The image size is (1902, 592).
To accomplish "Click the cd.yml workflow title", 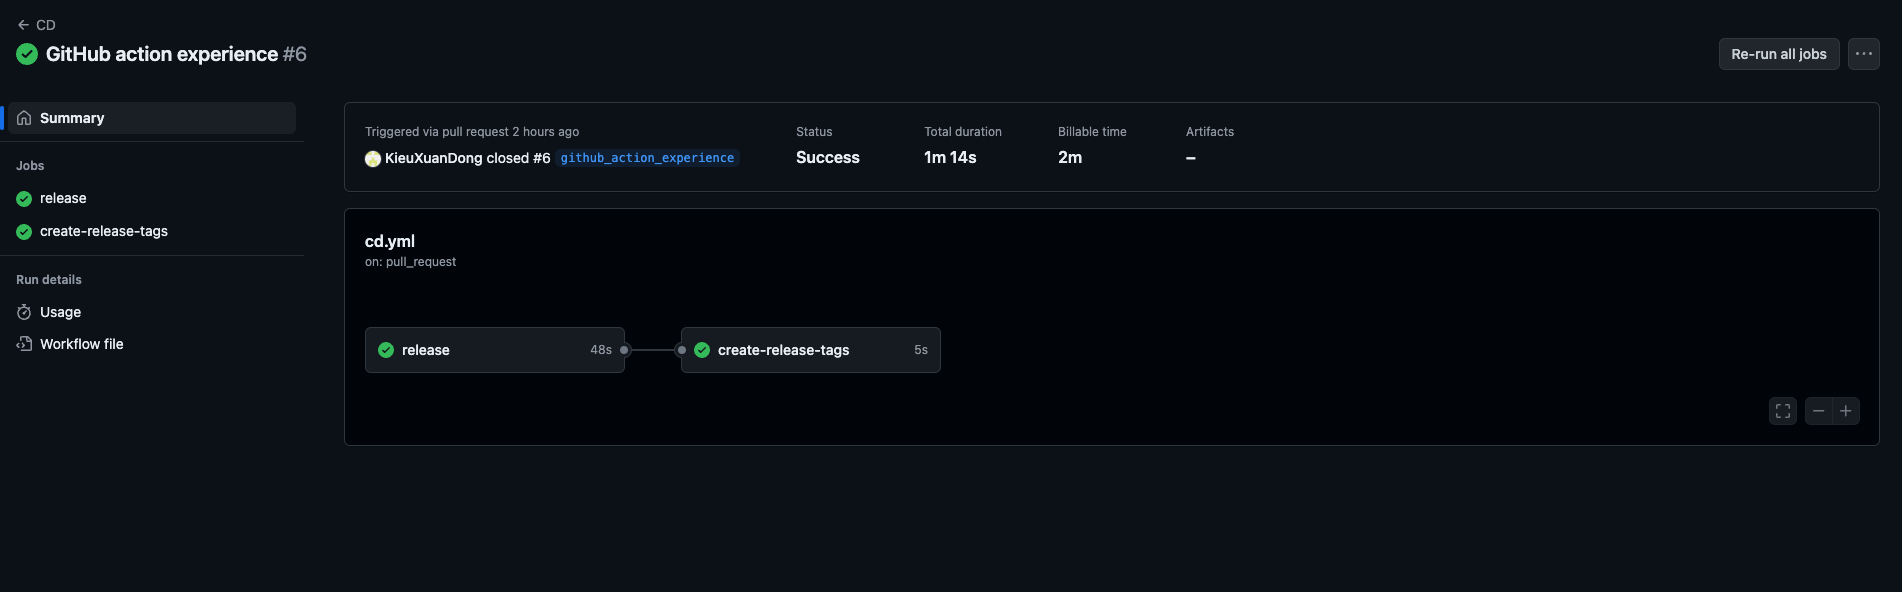I will click(x=390, y=241).
